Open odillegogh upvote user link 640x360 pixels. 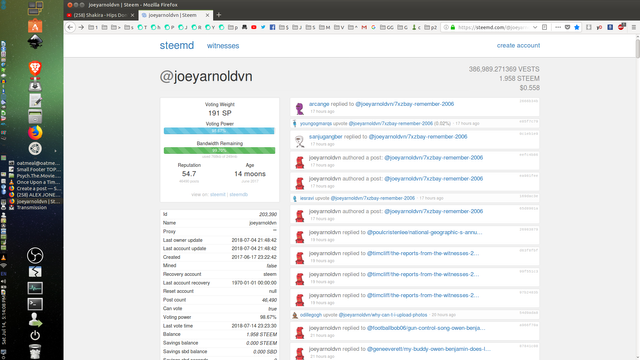311,315
